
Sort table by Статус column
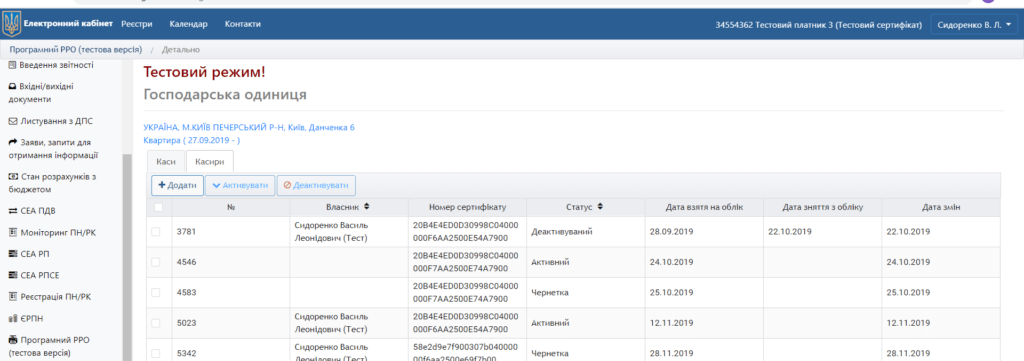pos(584,207)
